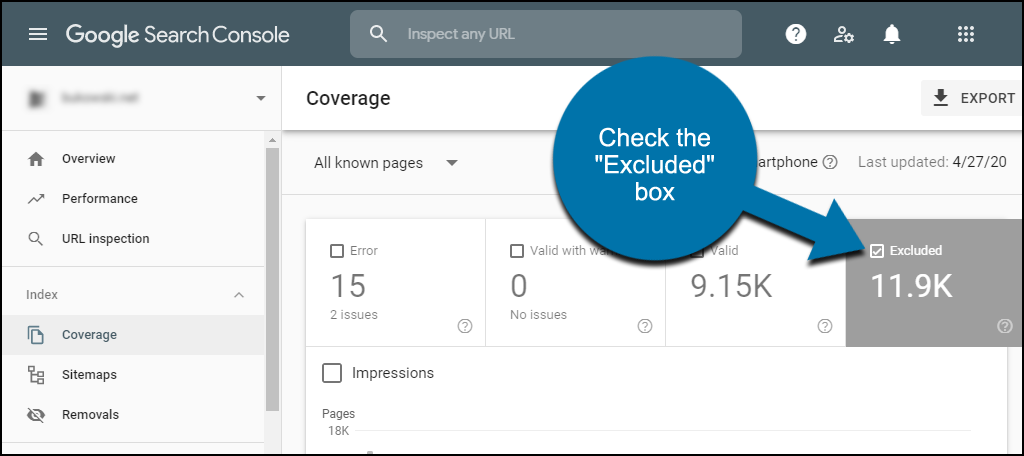Image resolution: width=1024 pixels, height=456 pixels.
Task: Click the help icon next to Smartphone
Action: click(x=829, y=163)
